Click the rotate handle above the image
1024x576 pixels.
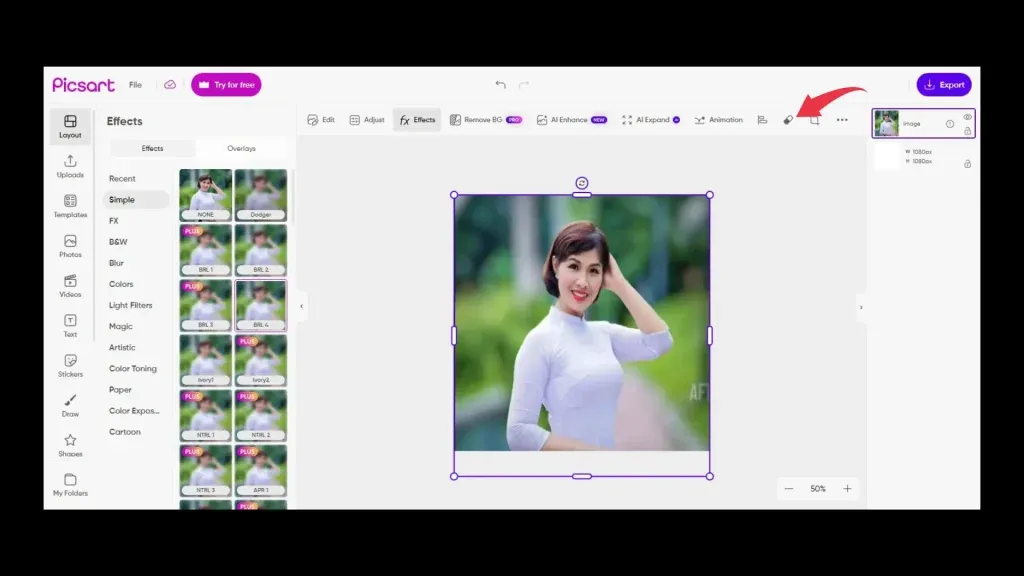tap(582, 183)
